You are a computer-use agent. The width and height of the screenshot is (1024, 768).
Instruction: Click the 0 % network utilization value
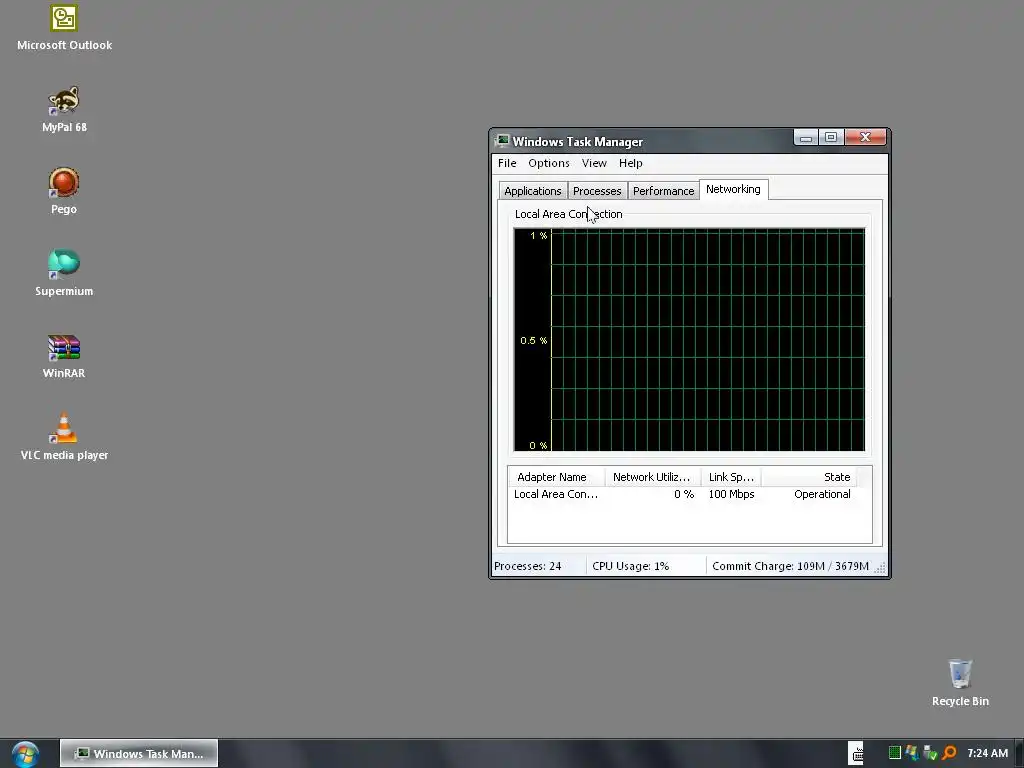pyautogui.click(x=684, y=494)
